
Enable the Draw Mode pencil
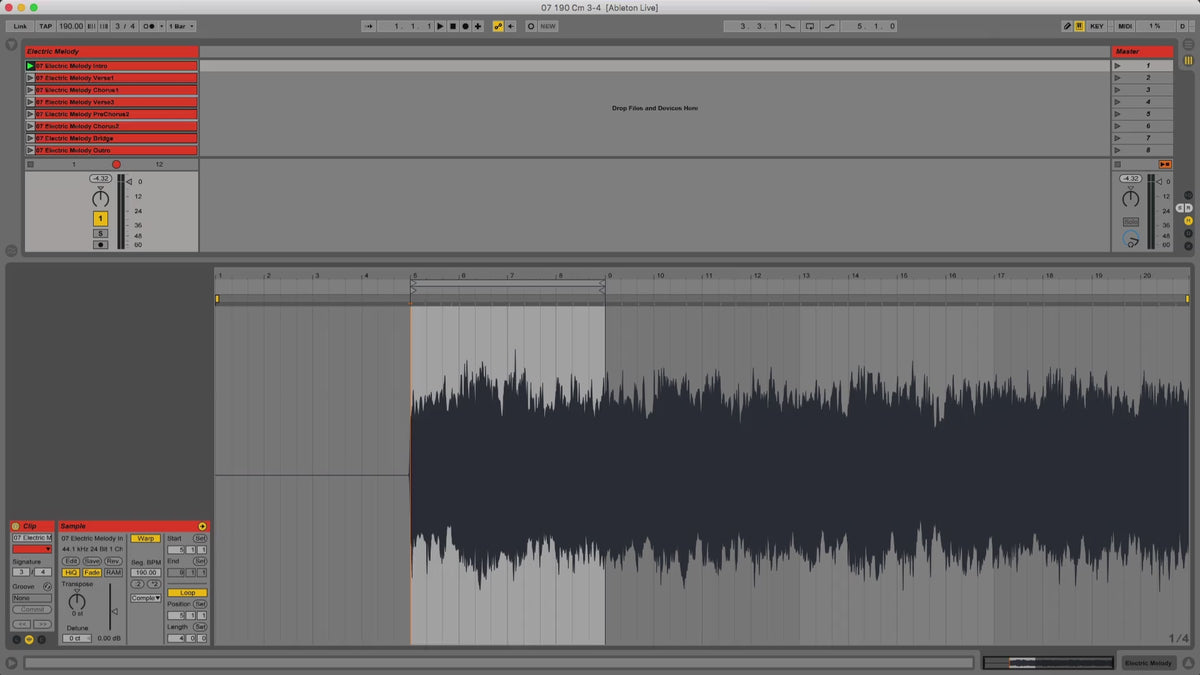pyautogui.click(x=1065, y=26)
